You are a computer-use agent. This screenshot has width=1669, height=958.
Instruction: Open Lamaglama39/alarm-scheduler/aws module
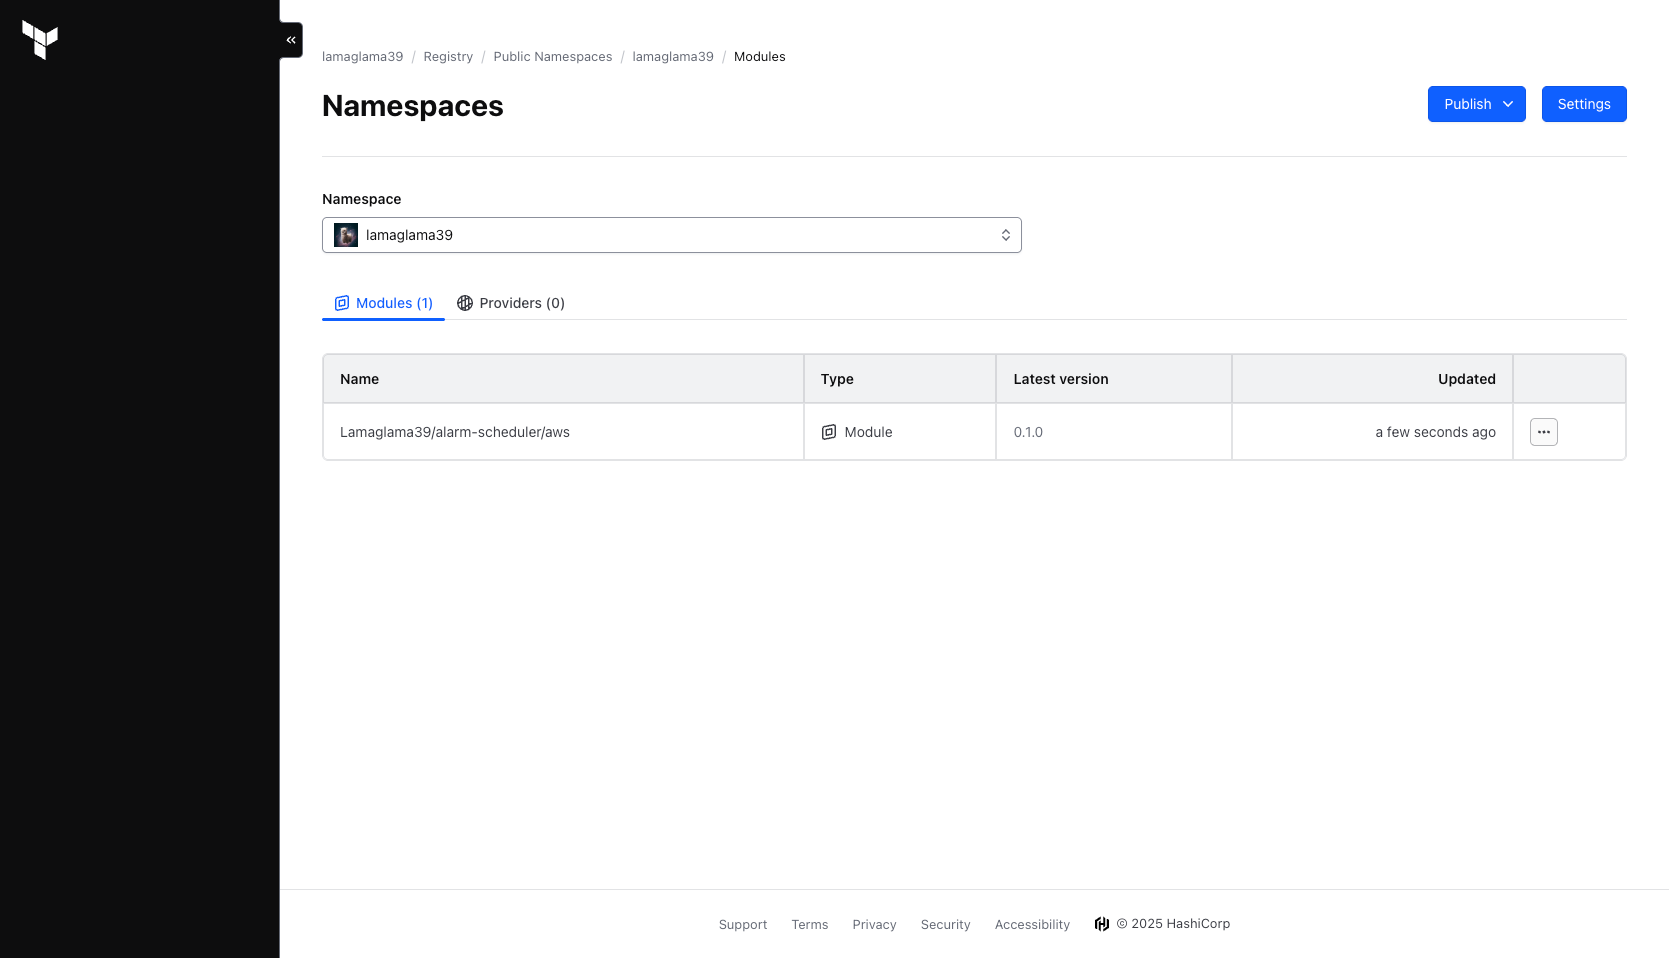[455, 432]
